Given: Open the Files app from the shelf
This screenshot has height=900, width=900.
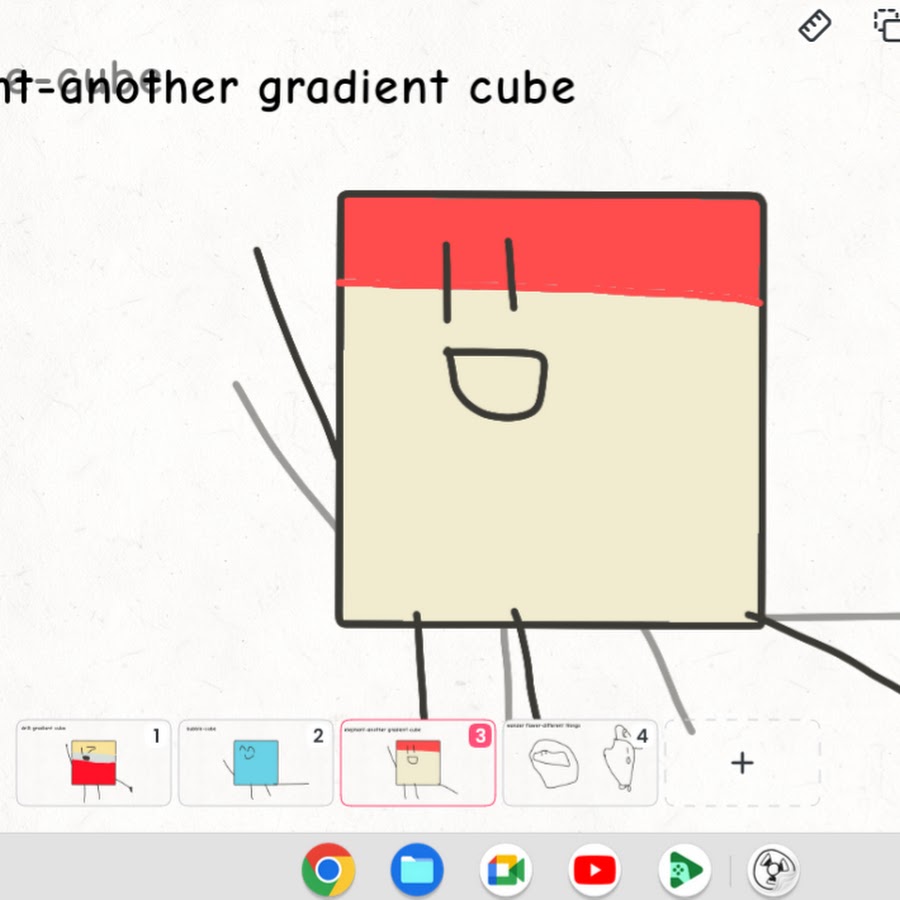Looking at the screenshot, I should tap(417, 870).
